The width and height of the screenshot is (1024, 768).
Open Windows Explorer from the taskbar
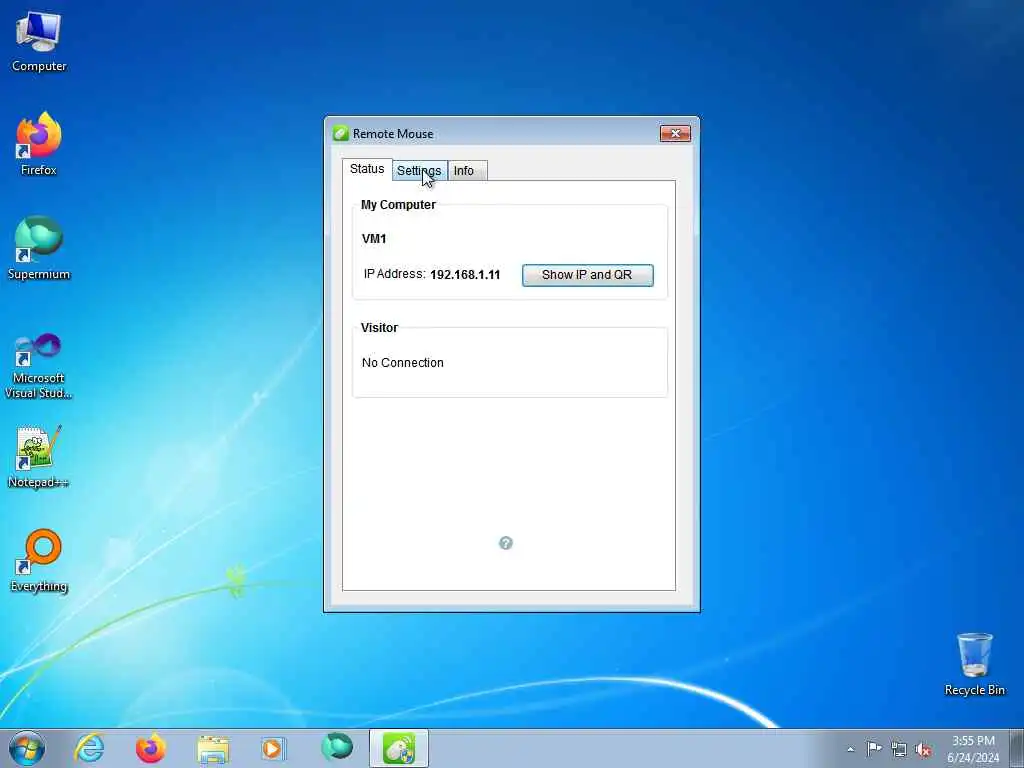click(213, 748)
